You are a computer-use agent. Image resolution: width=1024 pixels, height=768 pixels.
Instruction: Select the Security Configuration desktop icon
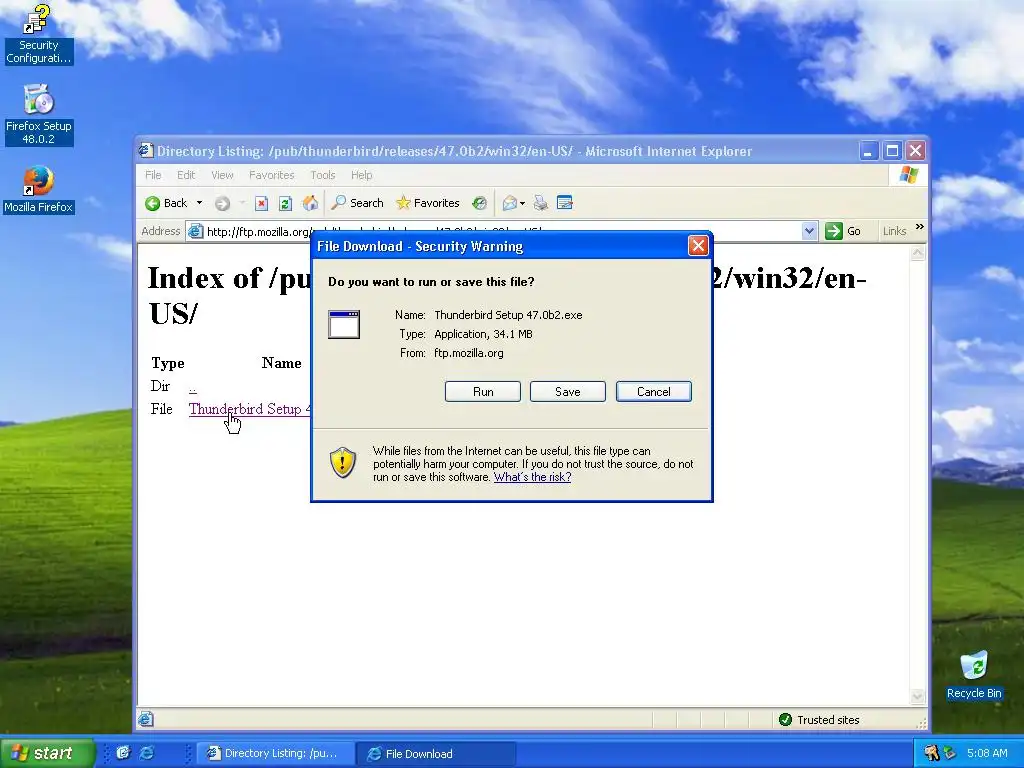click(x=39, y=34)
